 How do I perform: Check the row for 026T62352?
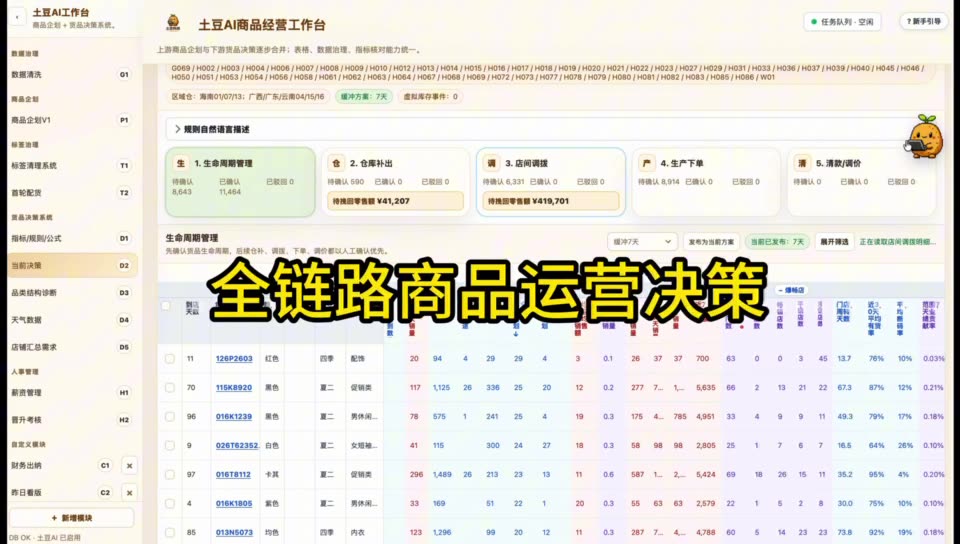170,445
